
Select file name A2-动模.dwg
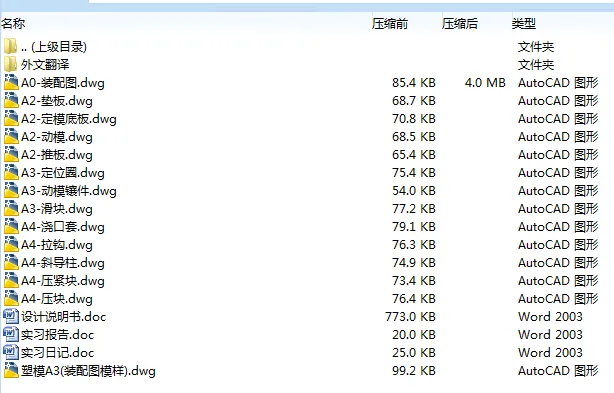57,137
